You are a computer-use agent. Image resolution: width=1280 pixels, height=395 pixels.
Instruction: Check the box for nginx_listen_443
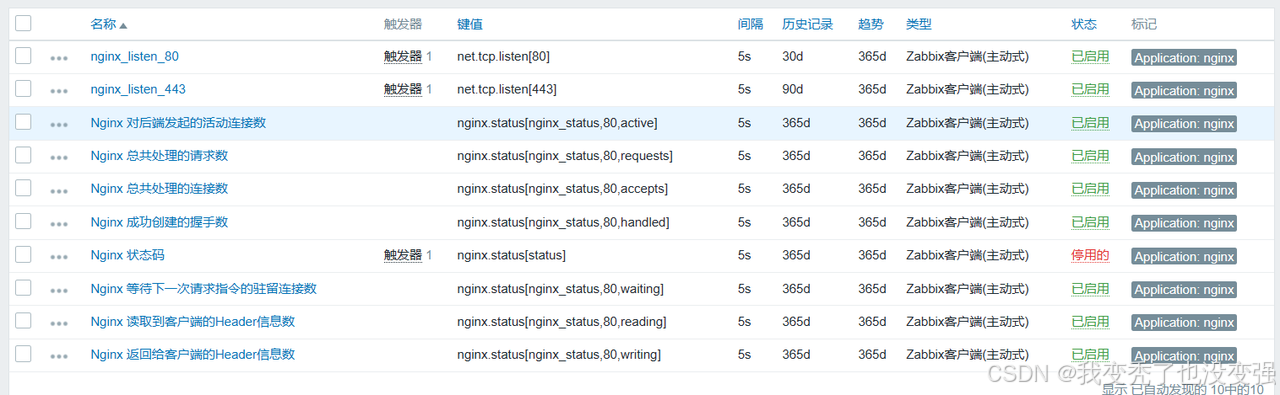pos(23,89)
